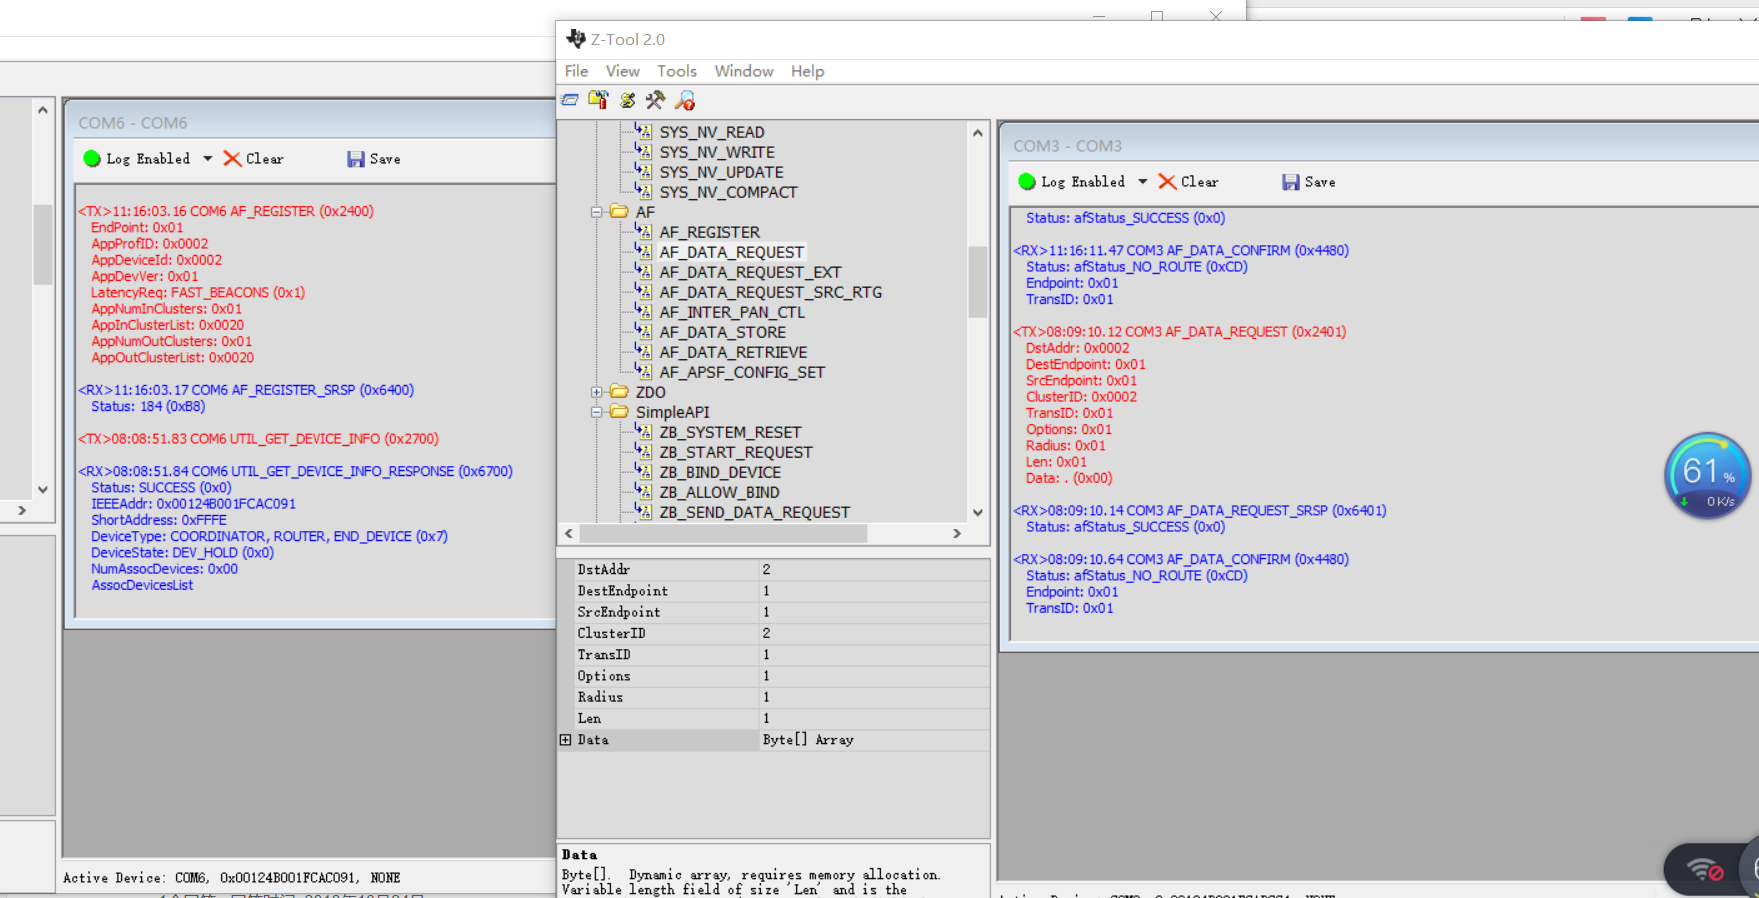Image resolution: width=1759 pixels, height=898 pixels.
Task: Expand the Data Byte[] Array row
Action: [x=566, y=740]
